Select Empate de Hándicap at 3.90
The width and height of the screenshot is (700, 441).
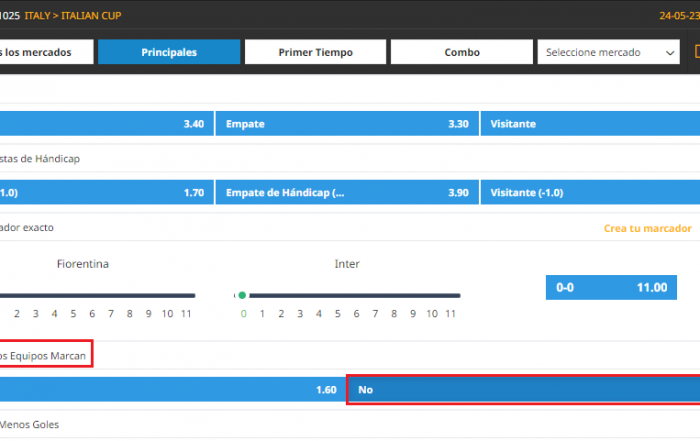[345, 192]
